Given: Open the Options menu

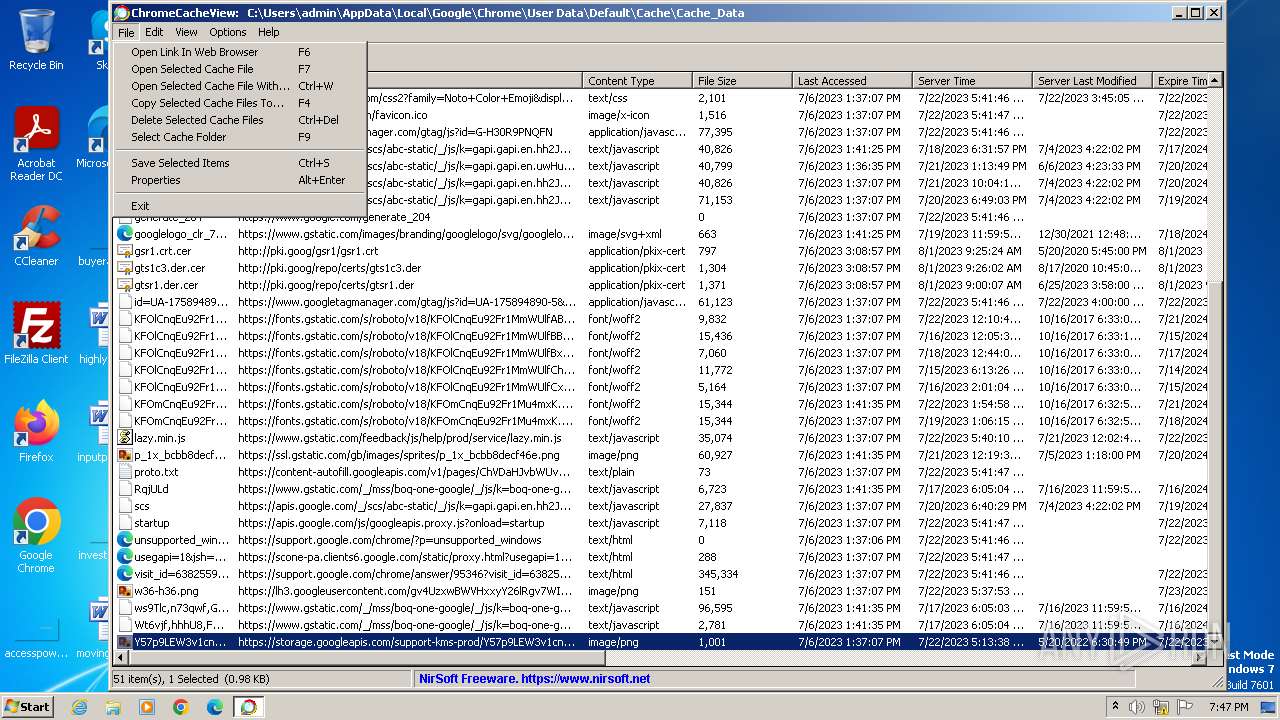Looking at the screenshot, I should [228, 32].
